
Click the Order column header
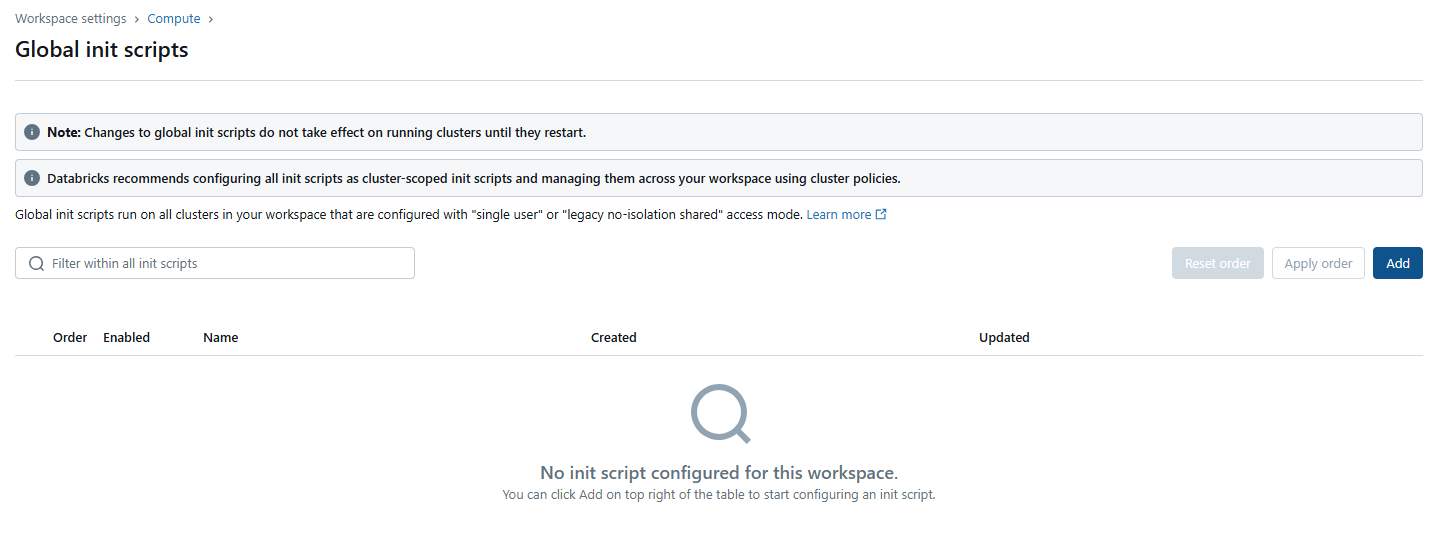coord(70,337)
